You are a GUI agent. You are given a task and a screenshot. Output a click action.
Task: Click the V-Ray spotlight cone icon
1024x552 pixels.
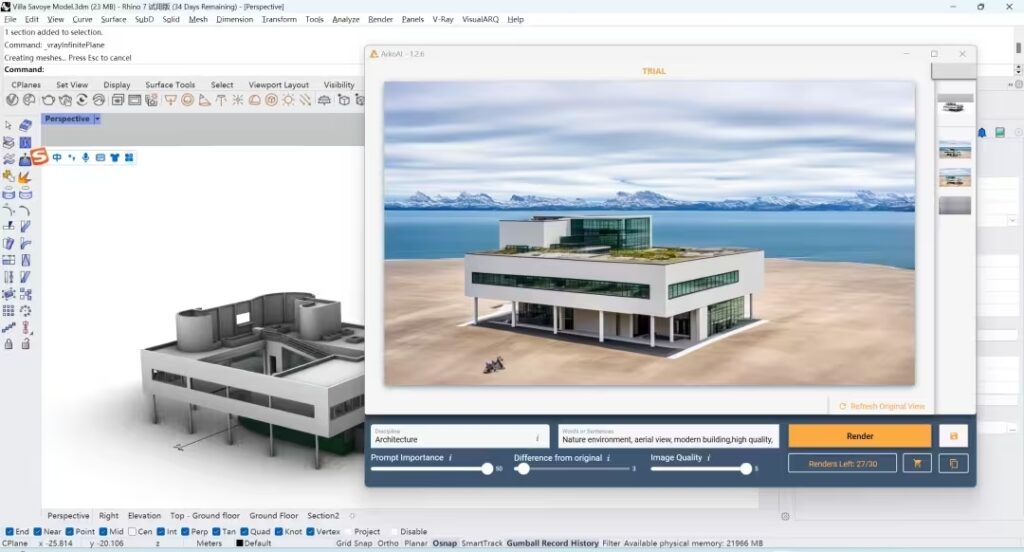pos(204,100)
